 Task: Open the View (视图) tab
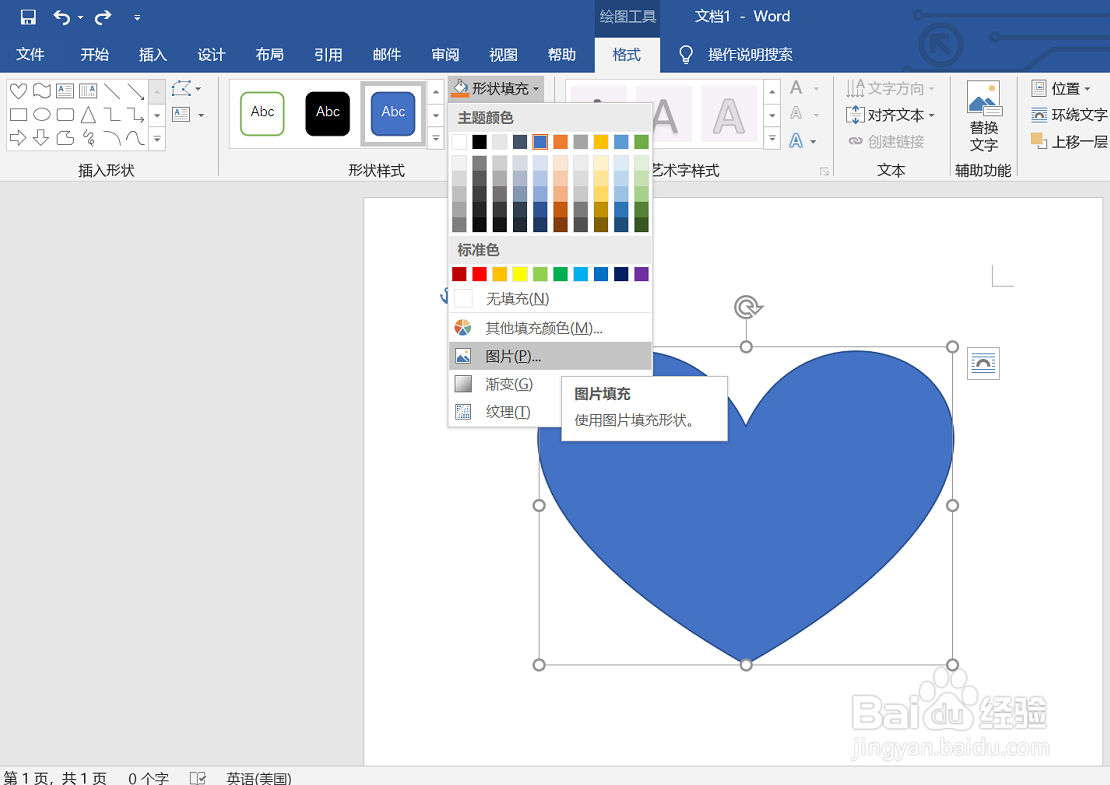[503, 55]
